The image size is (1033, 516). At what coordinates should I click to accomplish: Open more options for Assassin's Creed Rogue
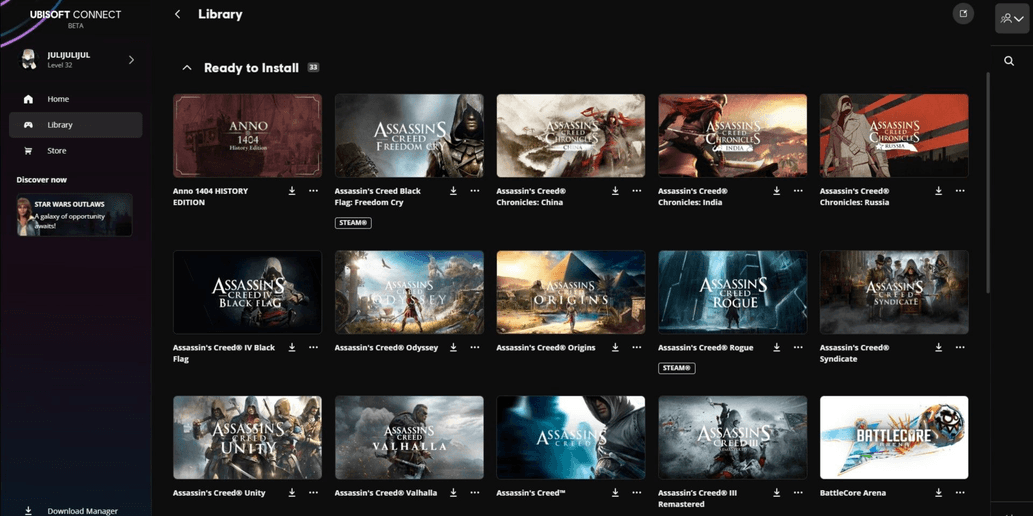click(798, 347)
